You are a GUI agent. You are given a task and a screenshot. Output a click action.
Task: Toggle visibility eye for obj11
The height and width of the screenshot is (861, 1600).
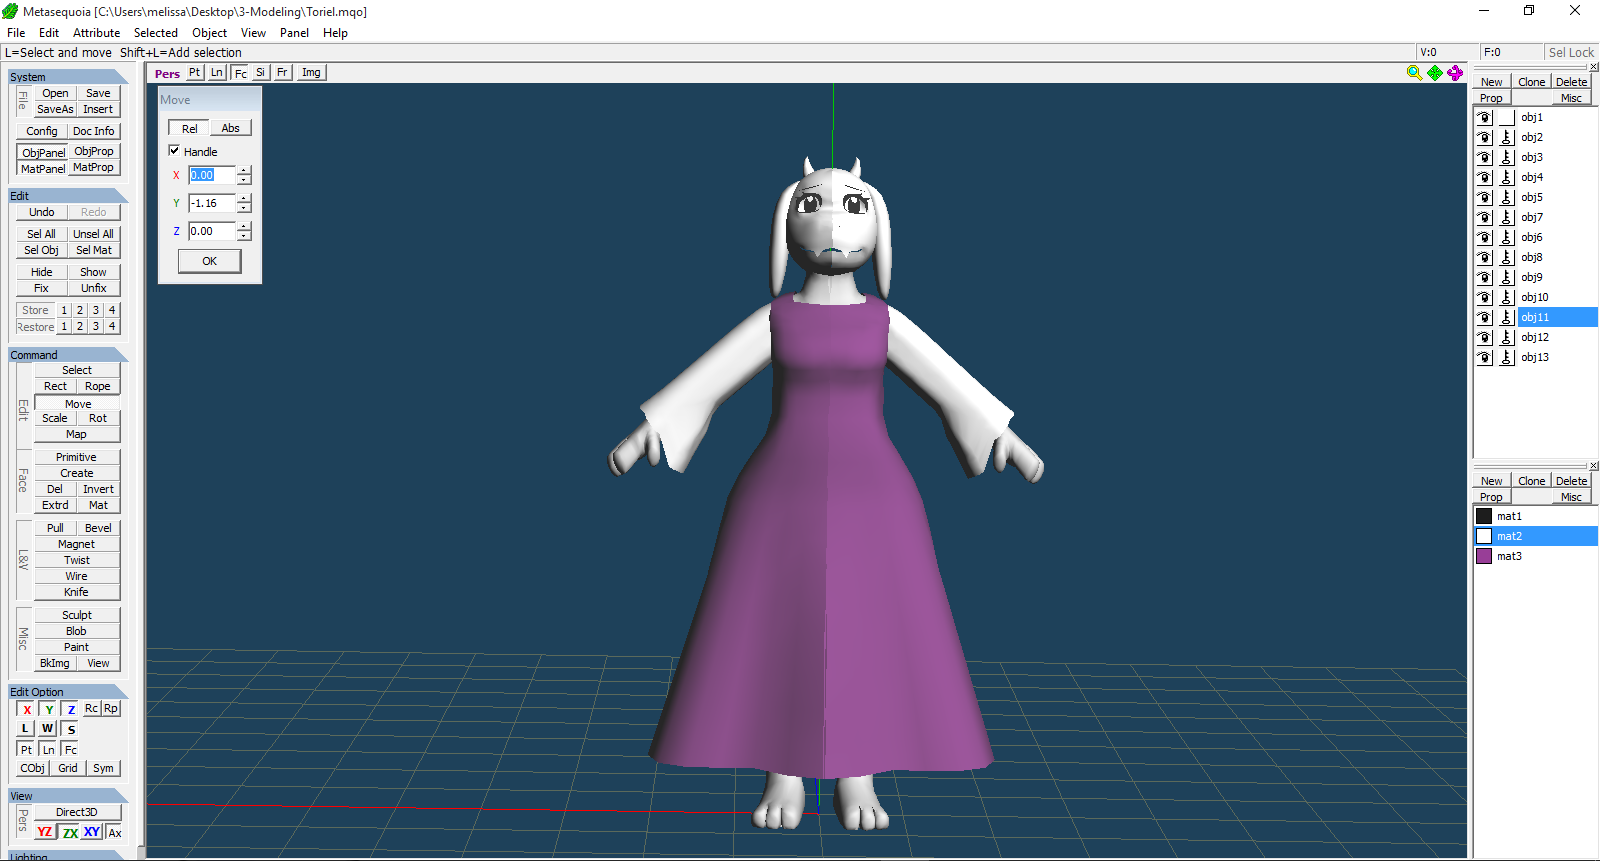click(1485, 317)
